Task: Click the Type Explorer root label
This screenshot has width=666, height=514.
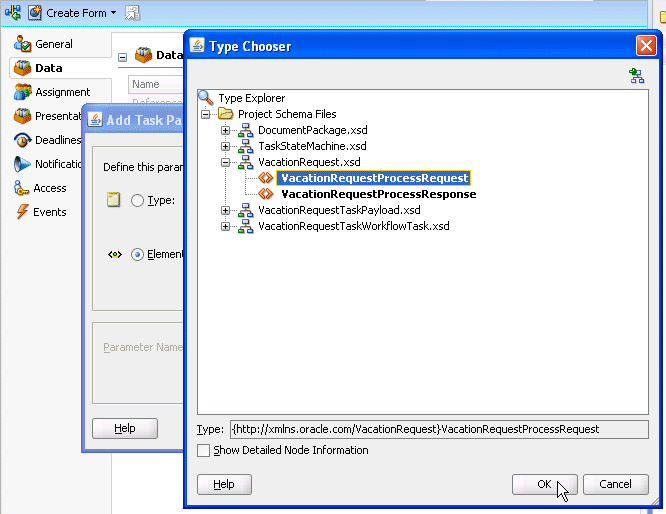Action: [x=251, y=98]
